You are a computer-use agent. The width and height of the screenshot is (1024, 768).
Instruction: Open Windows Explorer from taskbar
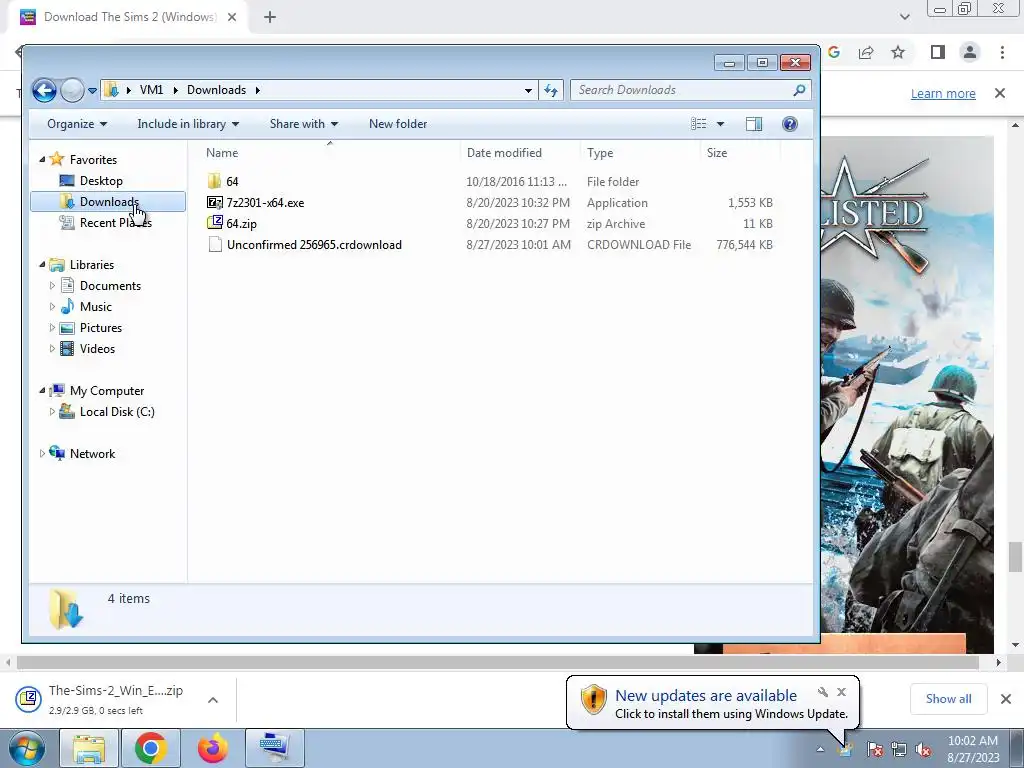[89, 748]
